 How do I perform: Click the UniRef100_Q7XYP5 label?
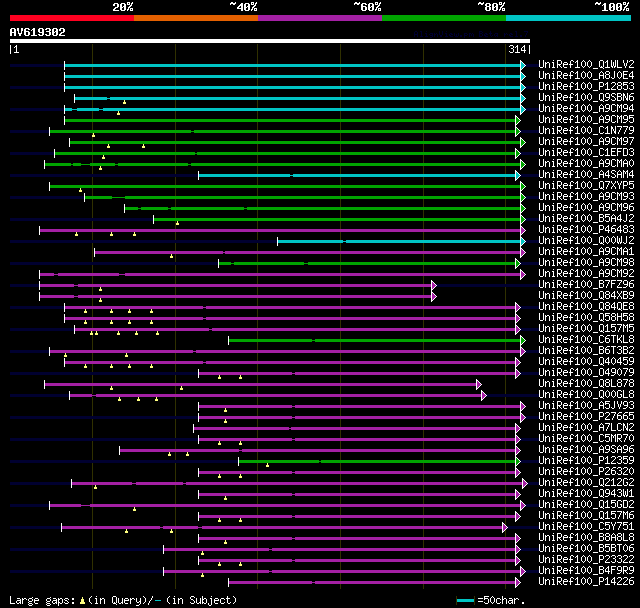click(x=586, y=186)
